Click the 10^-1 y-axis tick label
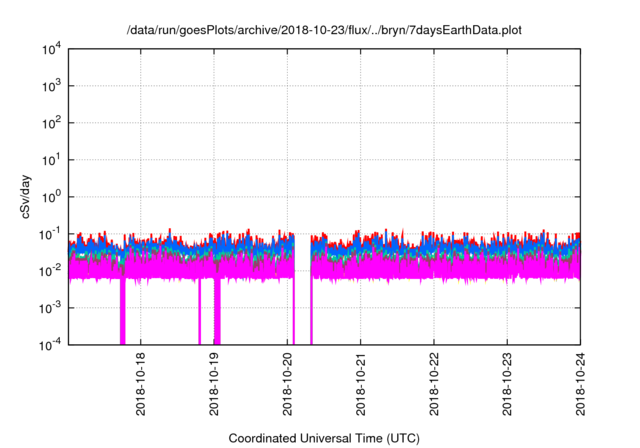The width and height of the screenshot is (640, 448). coord(51,235)
